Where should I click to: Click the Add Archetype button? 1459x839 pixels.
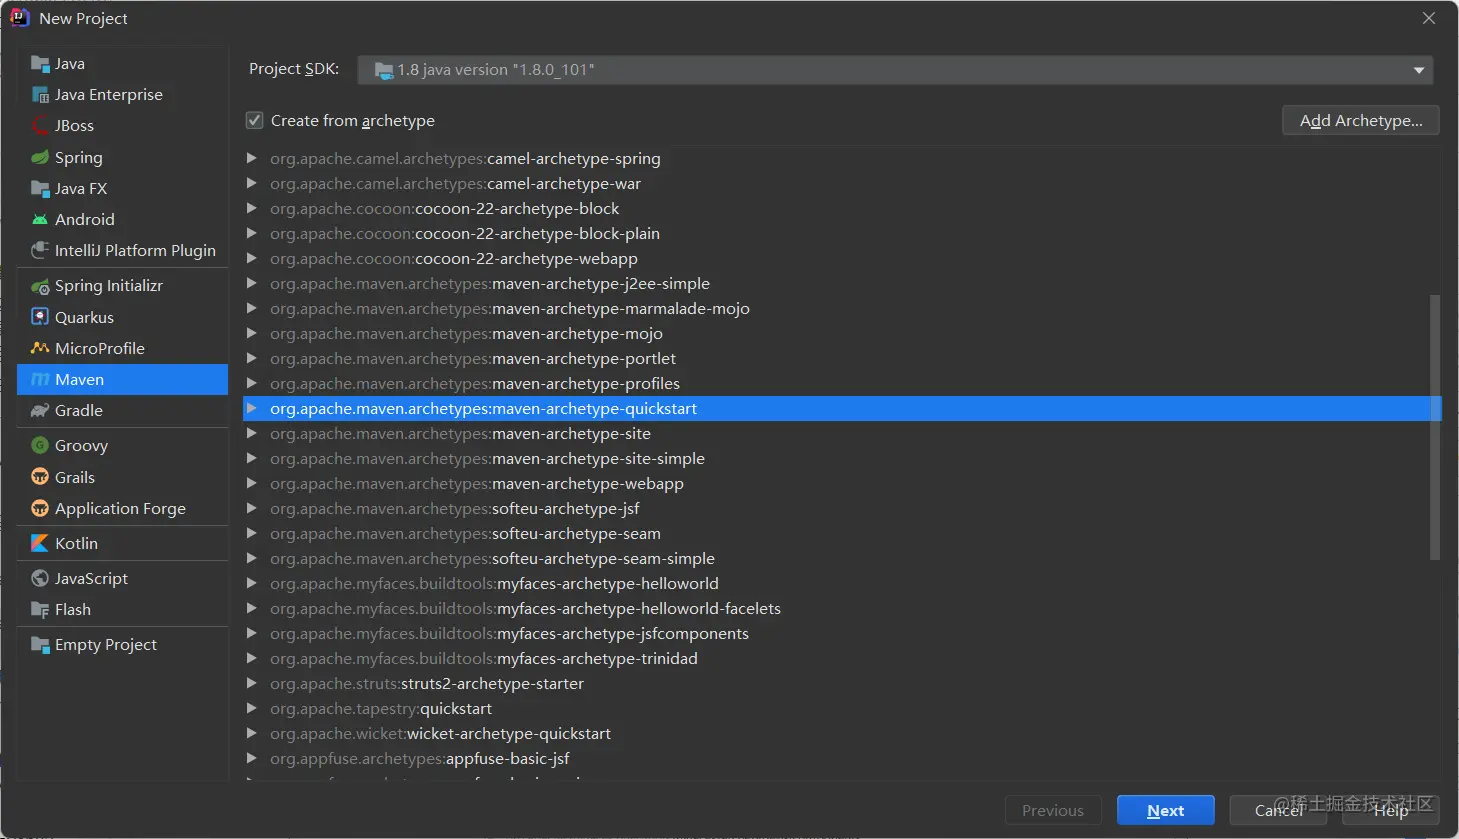pyautogui.click(x=1360, y=121)
